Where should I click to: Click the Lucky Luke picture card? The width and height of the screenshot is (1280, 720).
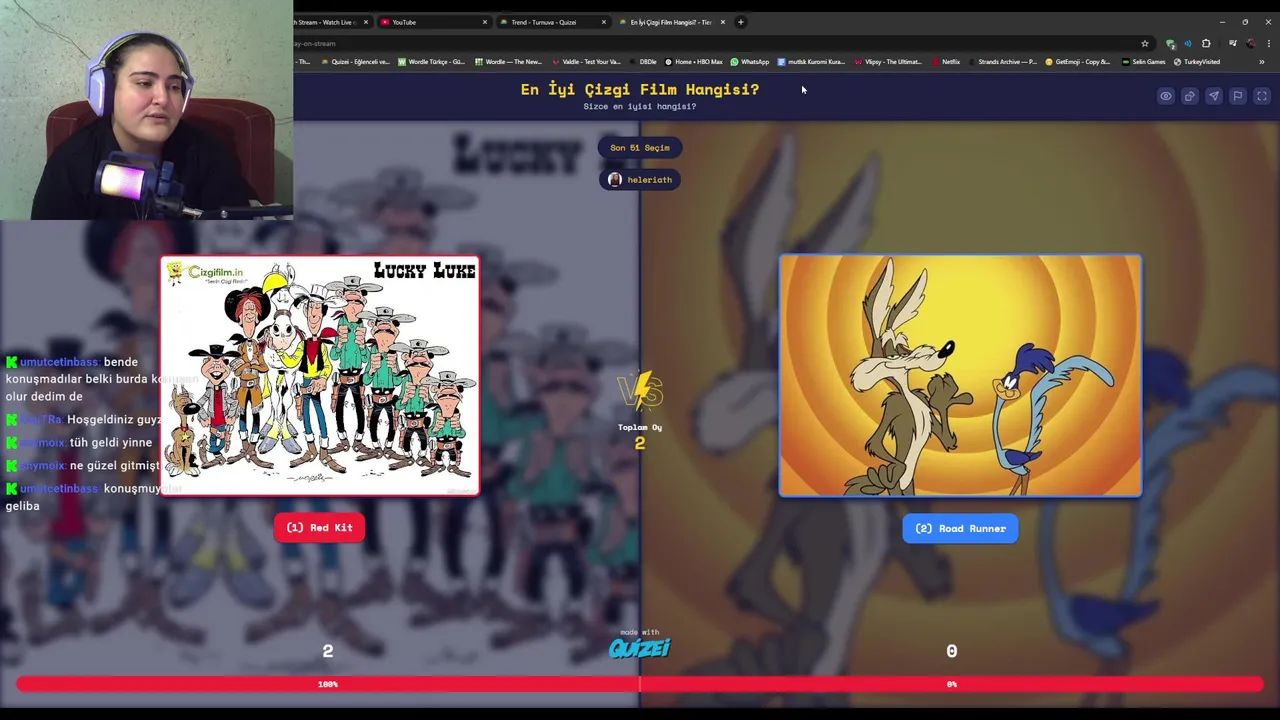pos(320,375)
